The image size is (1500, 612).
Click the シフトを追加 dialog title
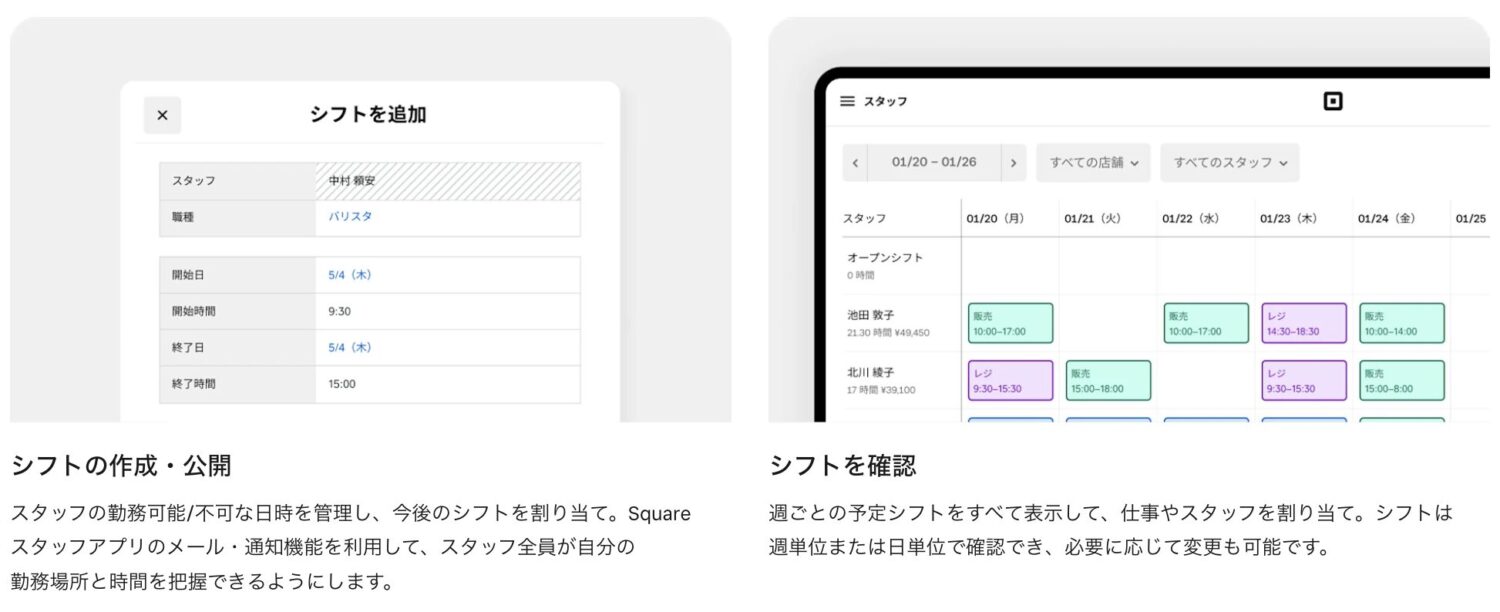[368, 115]
